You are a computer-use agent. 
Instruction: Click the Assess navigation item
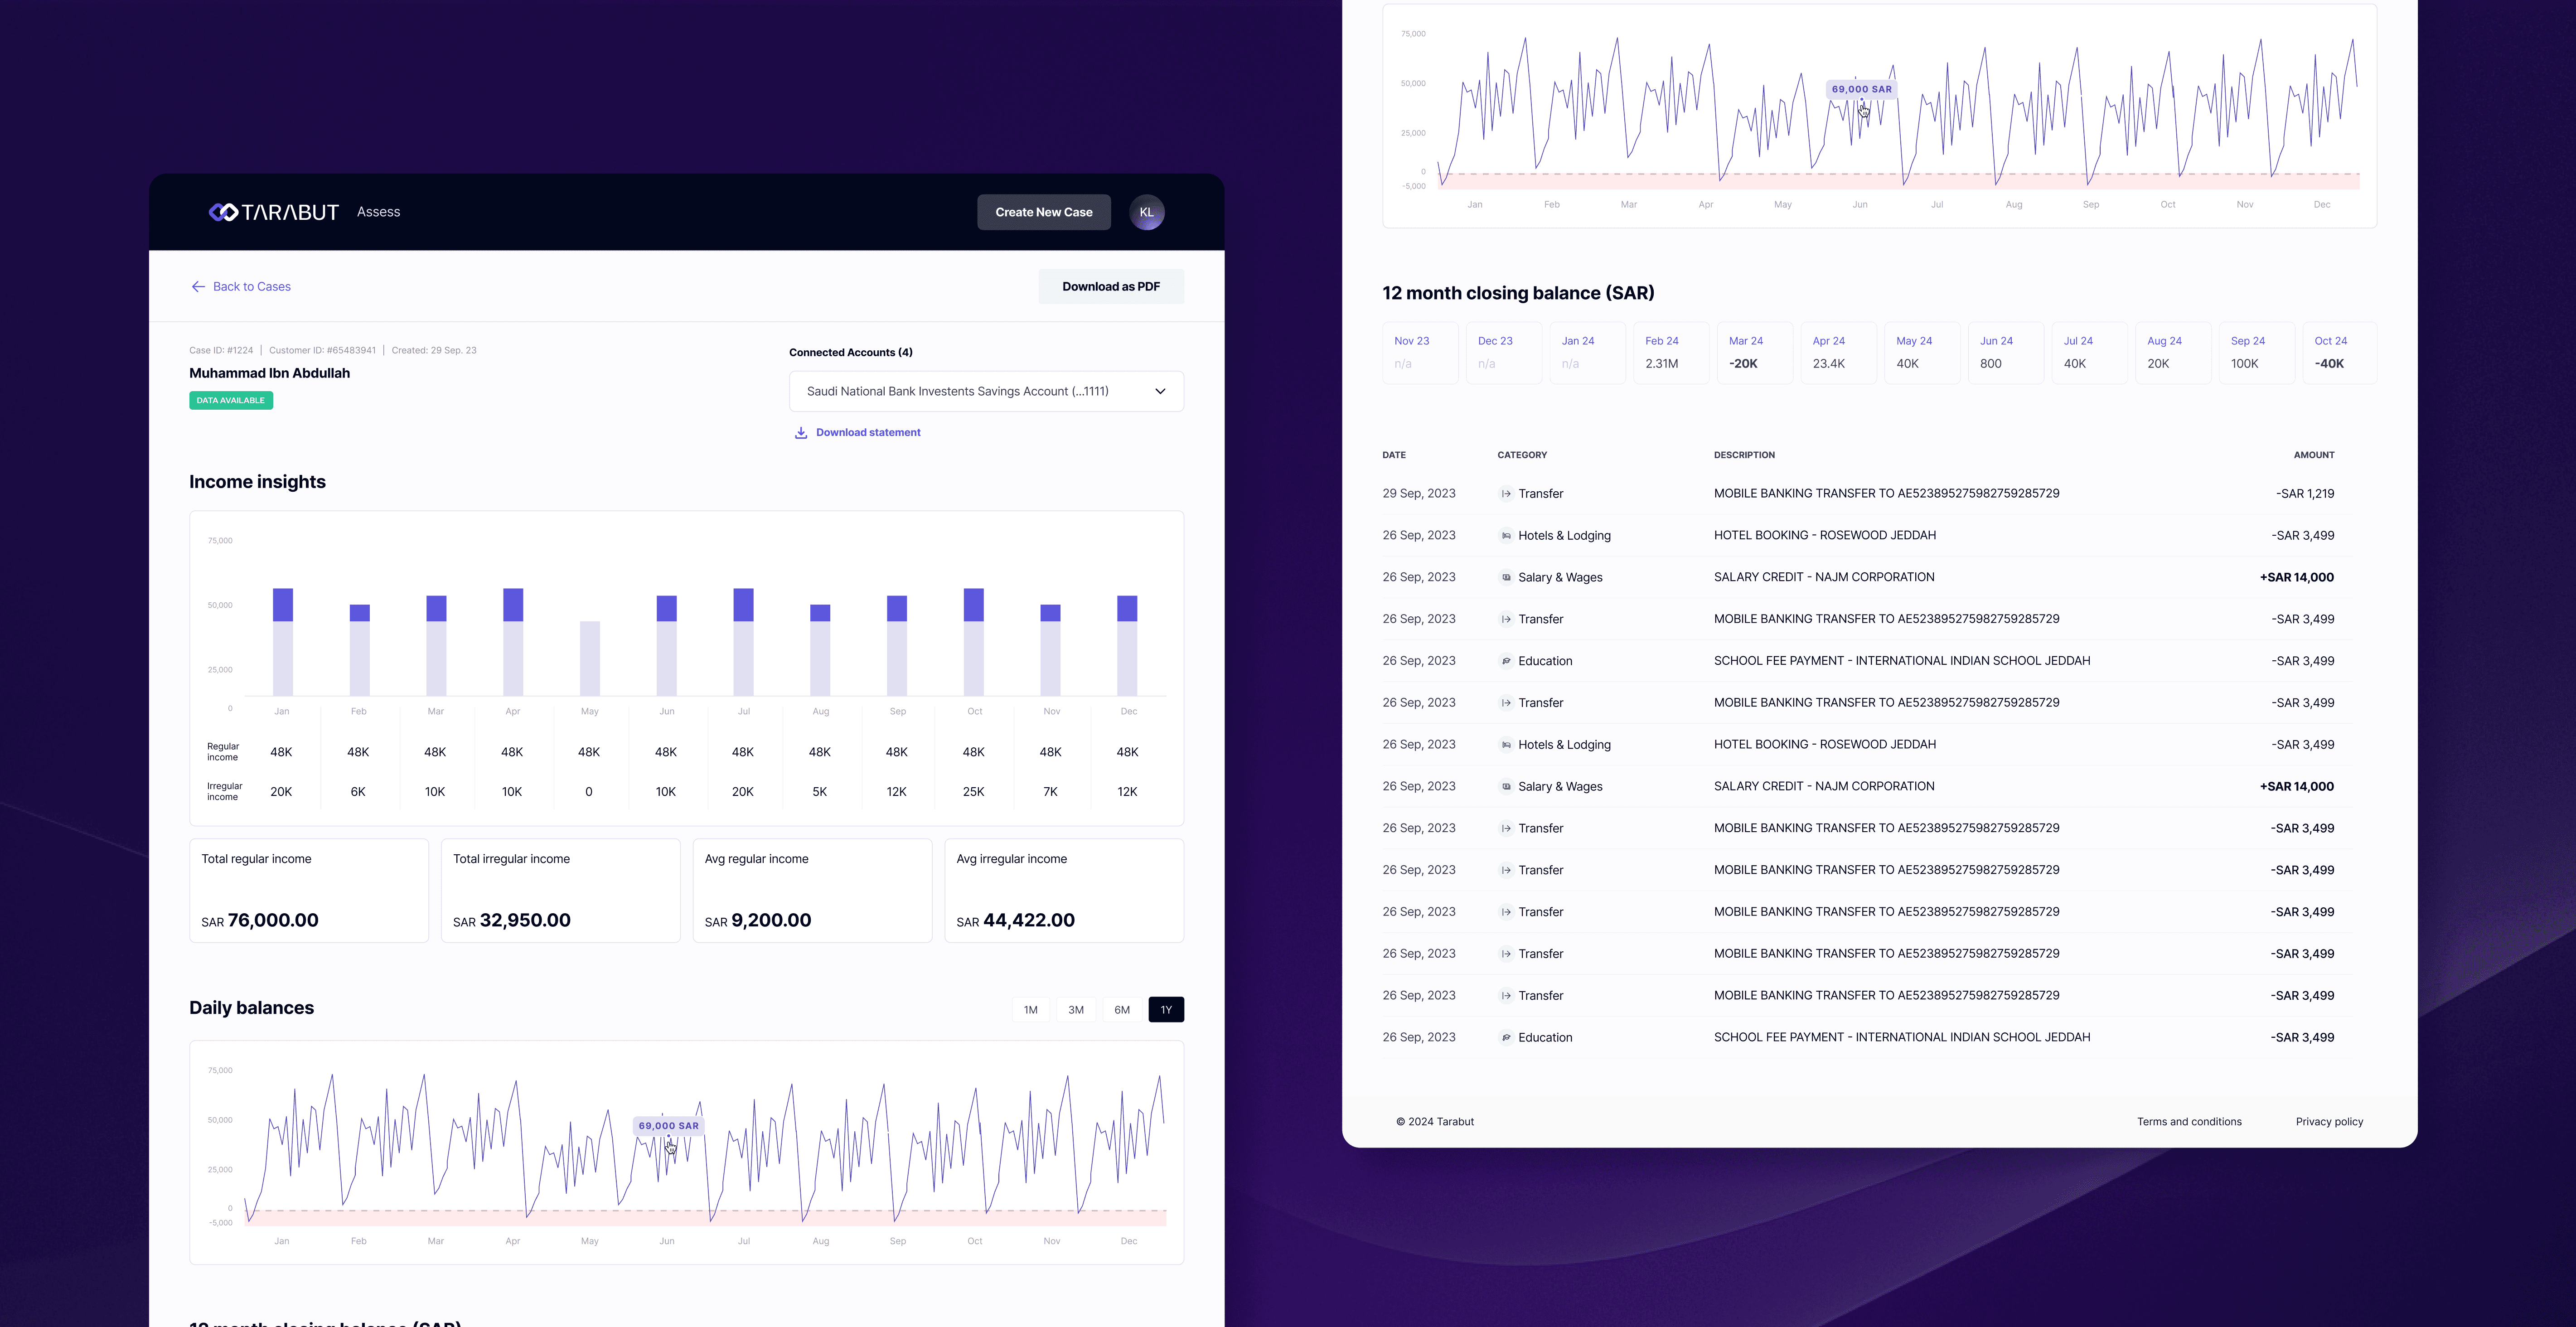coord(378,212)
